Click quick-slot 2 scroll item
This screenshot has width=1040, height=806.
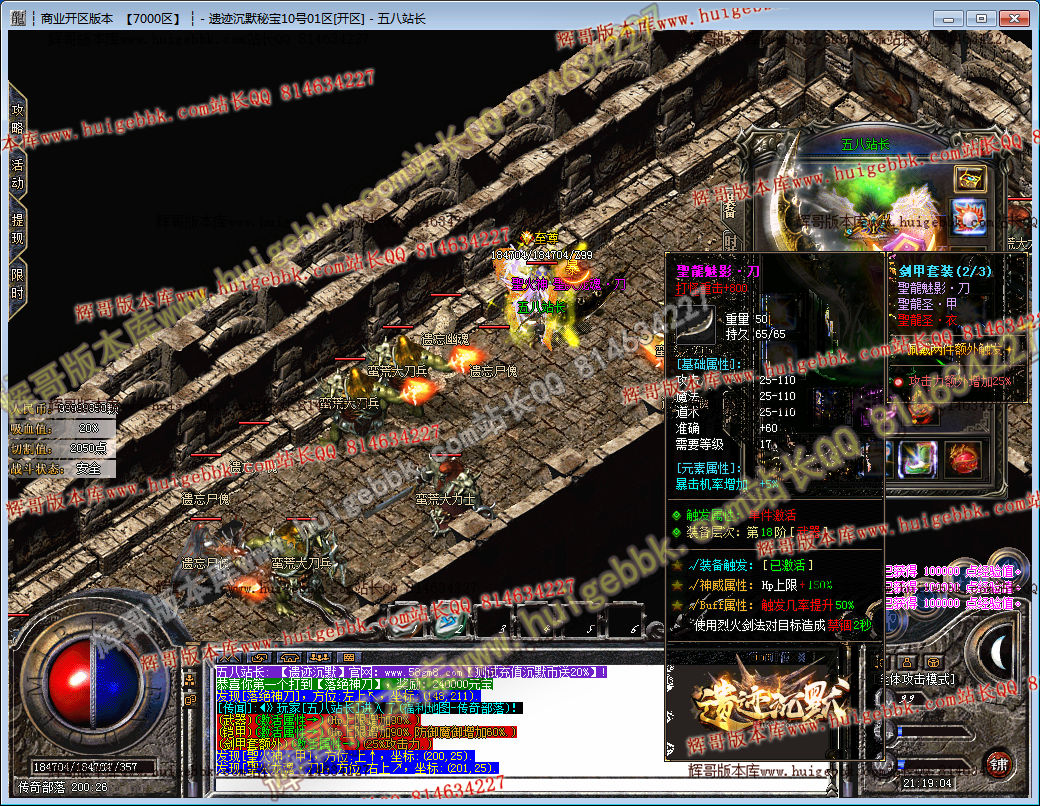coord(449,622)
